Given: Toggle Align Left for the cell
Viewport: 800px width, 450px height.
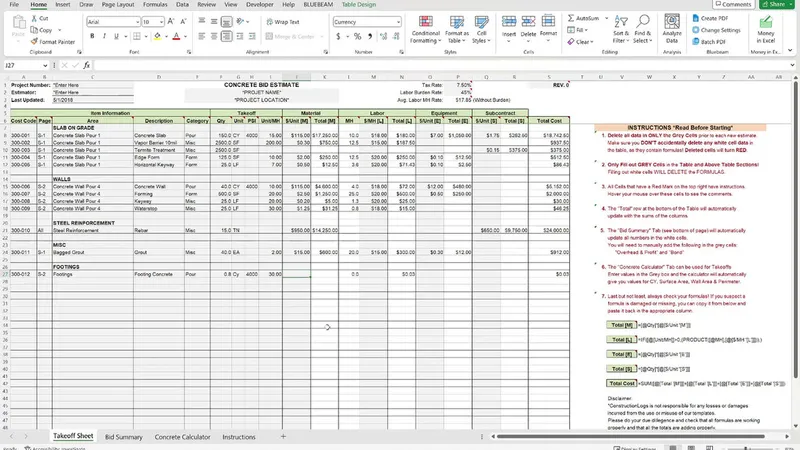Looking at the screenshot, I should pyautogui.click(x=202, y=36).
